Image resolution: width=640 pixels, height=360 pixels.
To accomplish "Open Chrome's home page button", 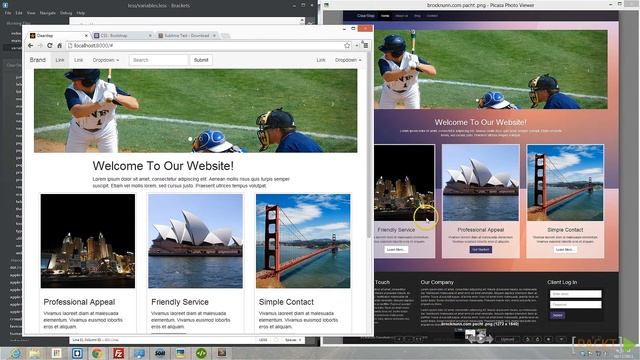I will (59, 45).
